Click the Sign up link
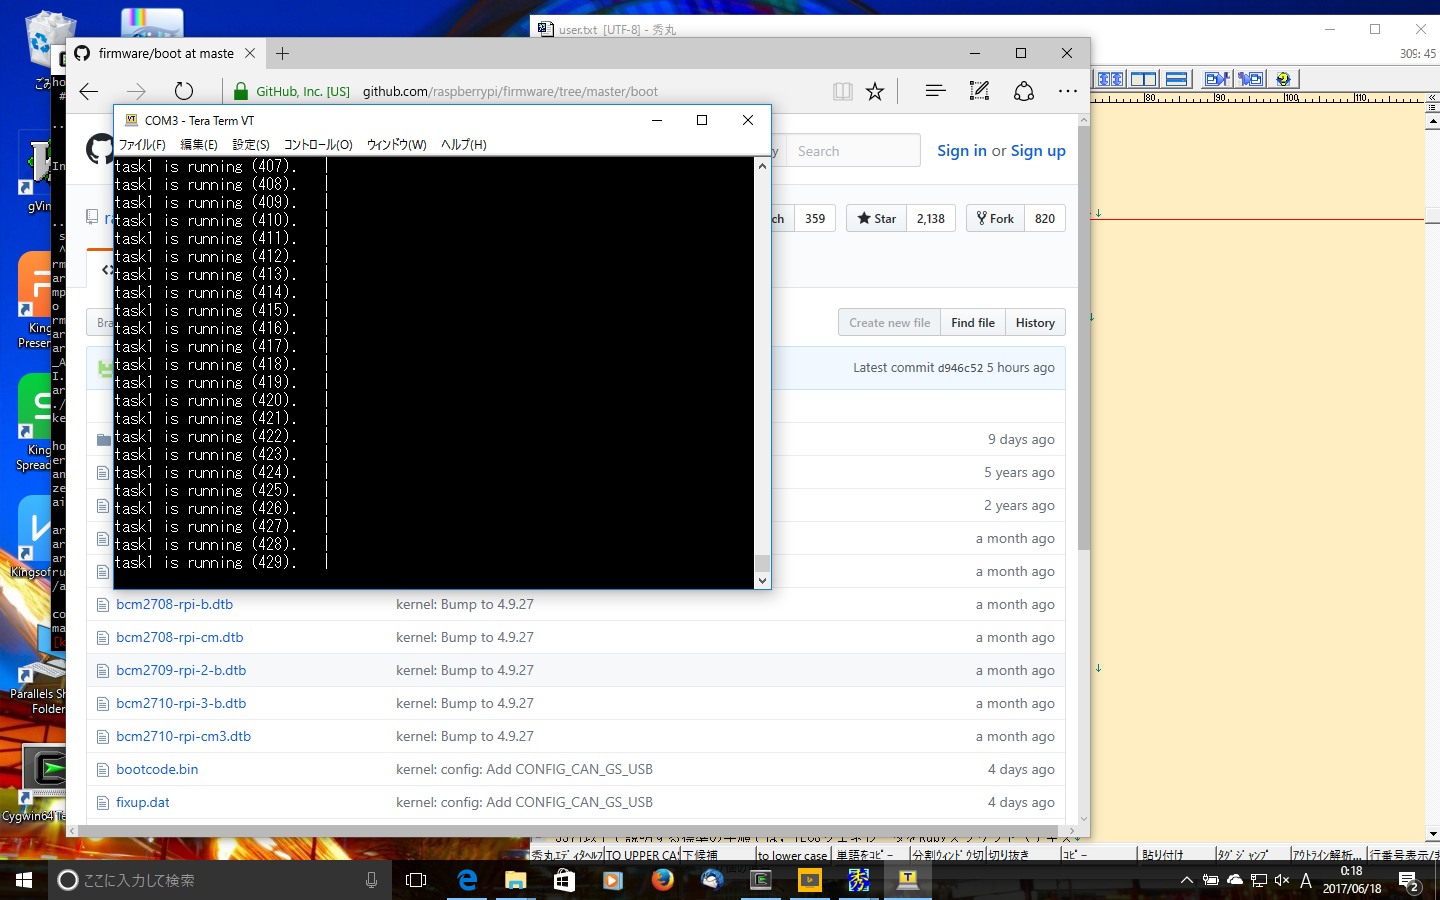The width and height of the screenshot is (1440, 900). (1038, 151)
